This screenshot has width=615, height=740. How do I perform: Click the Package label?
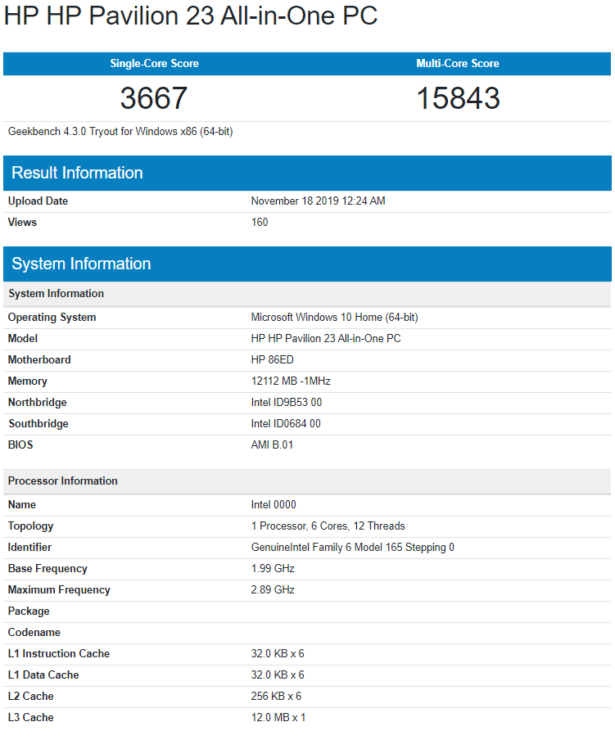coord(29,611)
